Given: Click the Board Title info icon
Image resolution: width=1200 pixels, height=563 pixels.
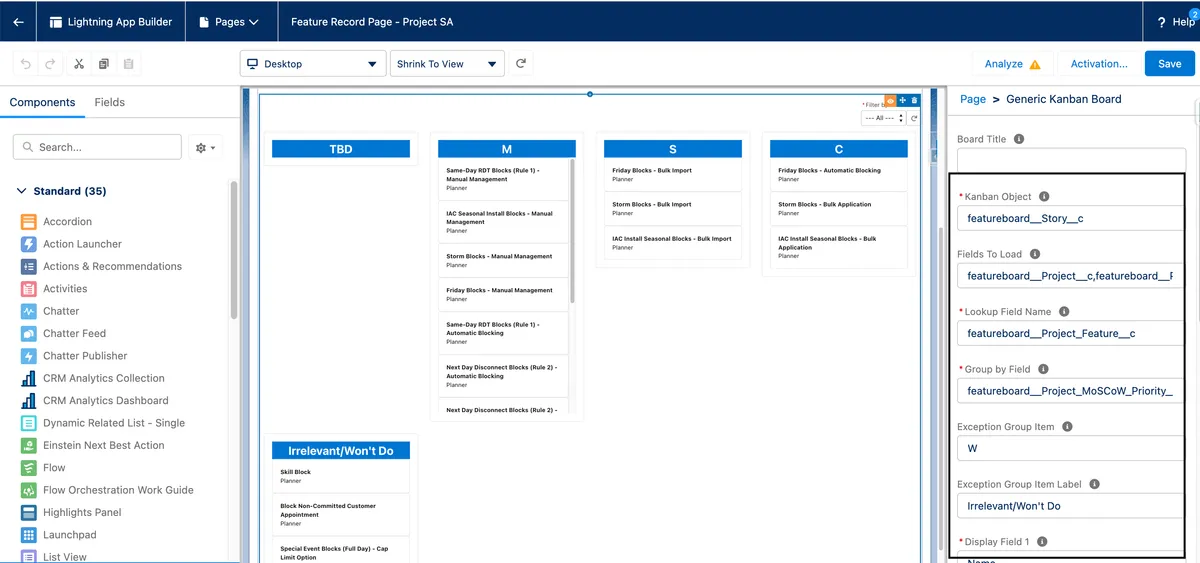Looking at the screenshot, I should [1018, 139].
